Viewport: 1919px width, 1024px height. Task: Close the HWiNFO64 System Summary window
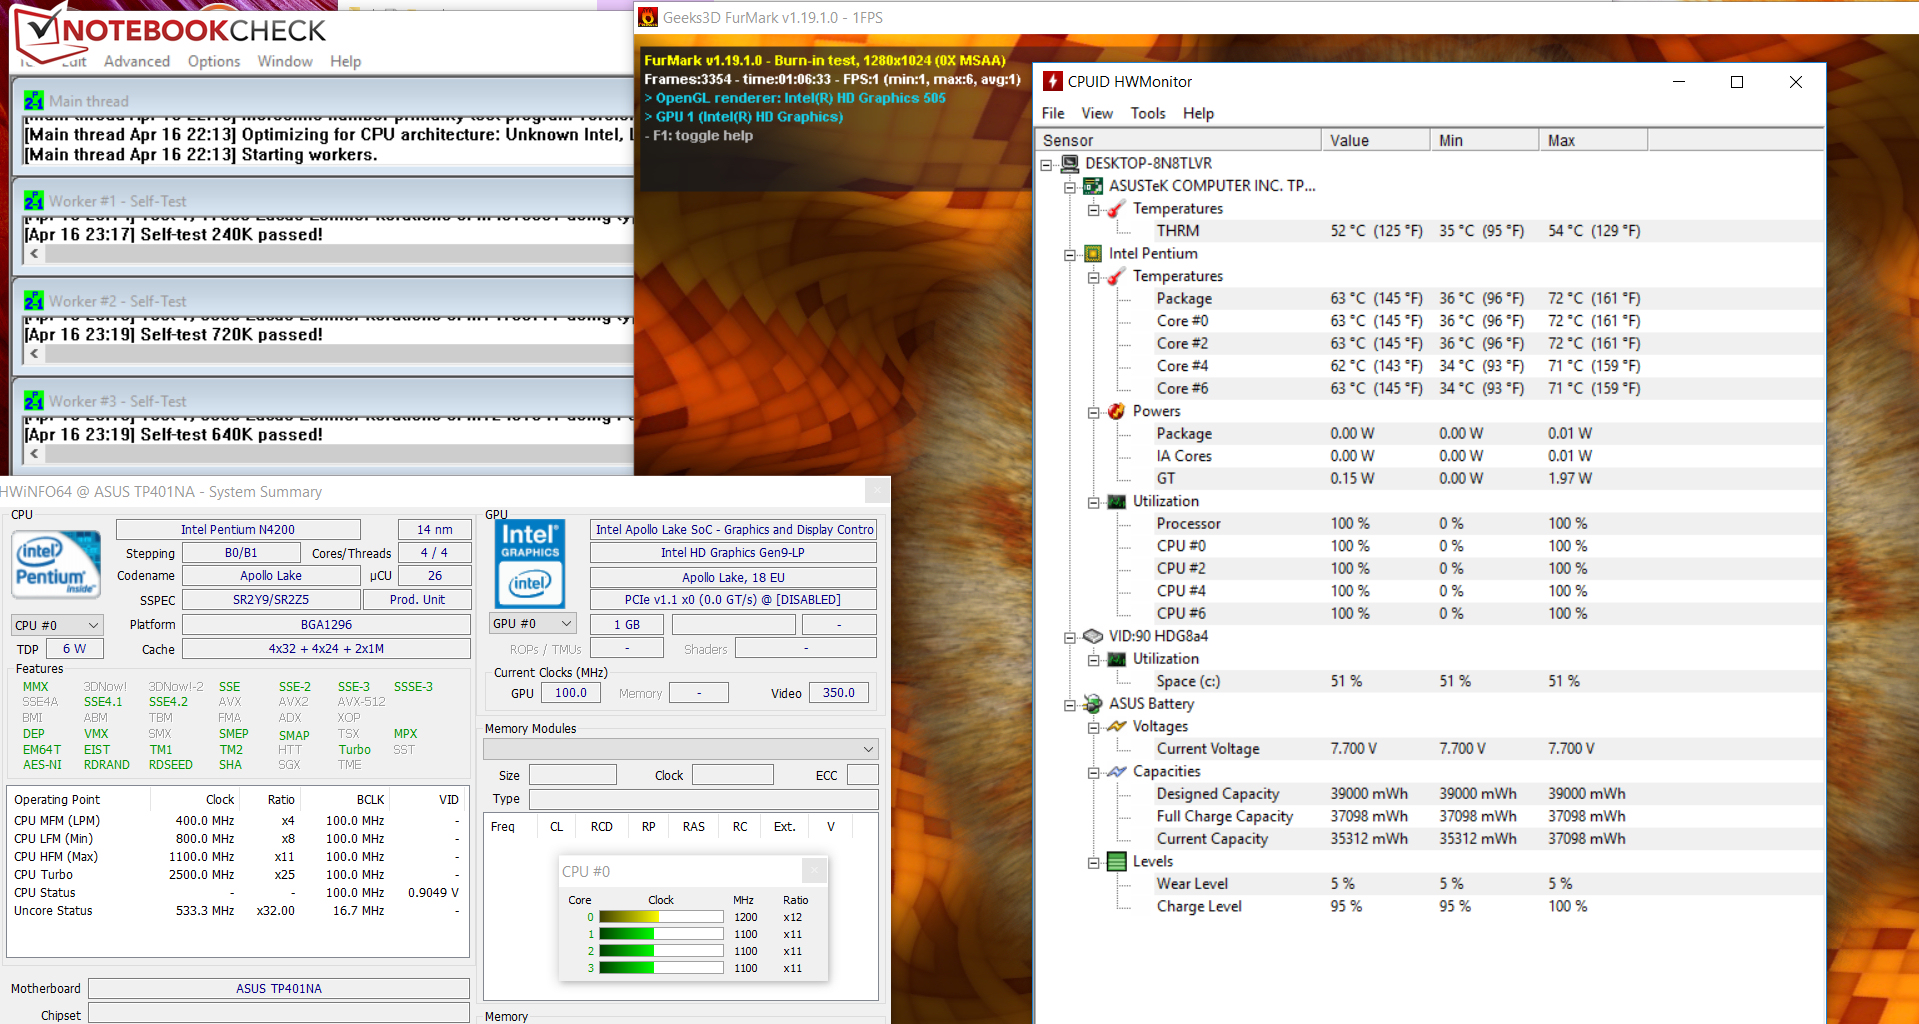click(x=876, y=490)
